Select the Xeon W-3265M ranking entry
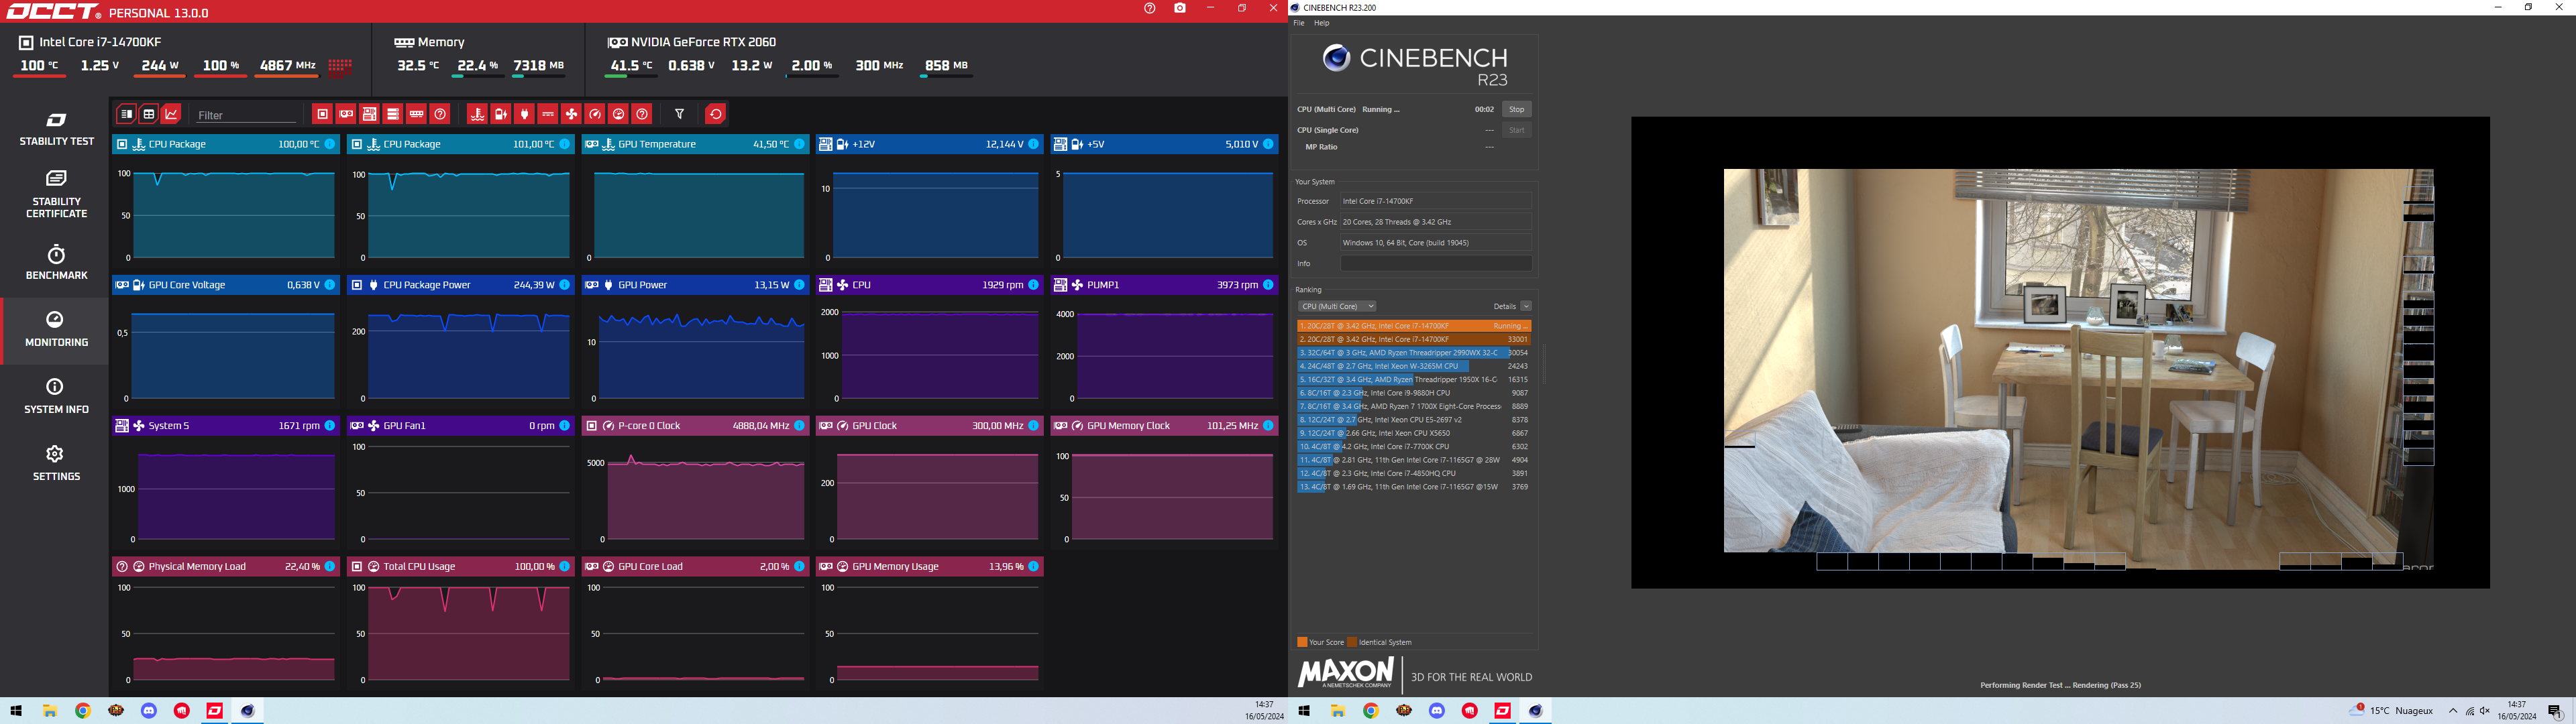Image resolution: width=2576 pixels, height=724 pixels. (1414, 366)
